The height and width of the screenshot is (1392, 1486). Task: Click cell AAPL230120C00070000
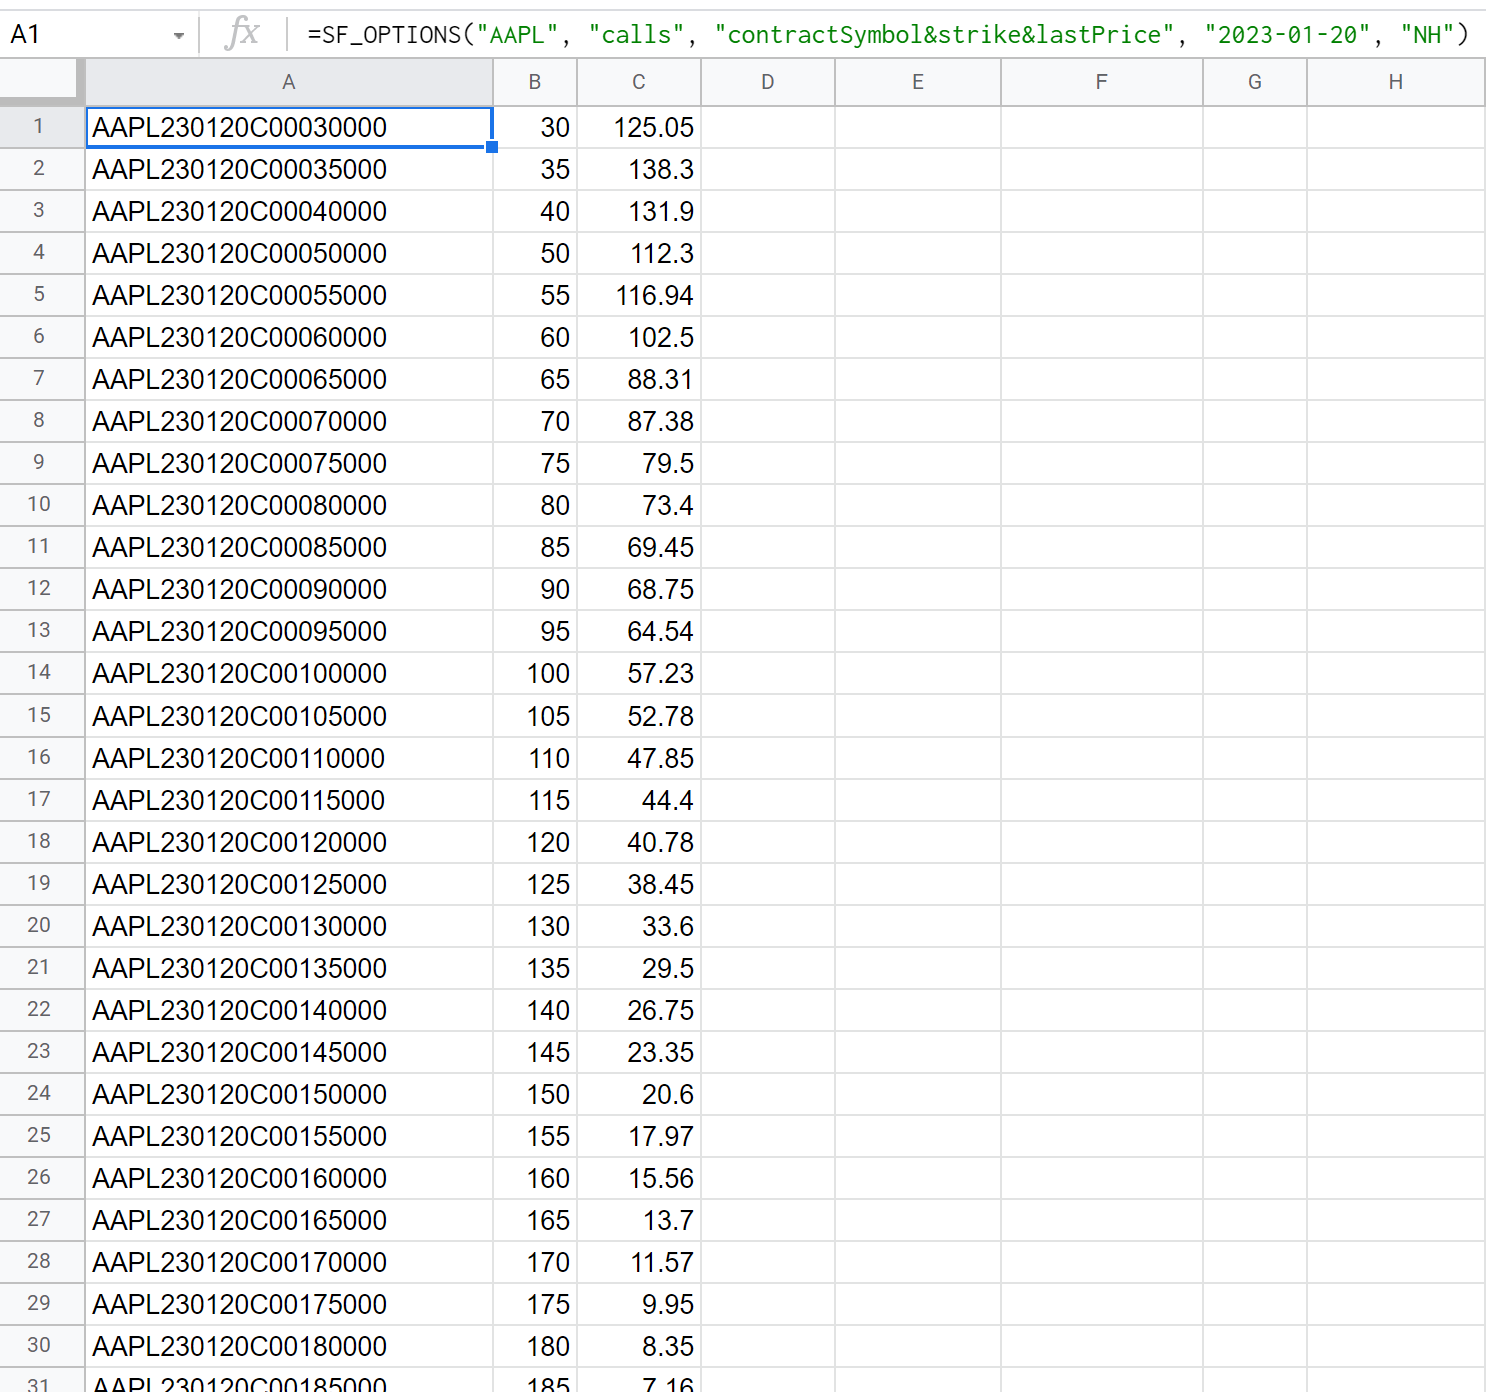click(x=289, y=421)
